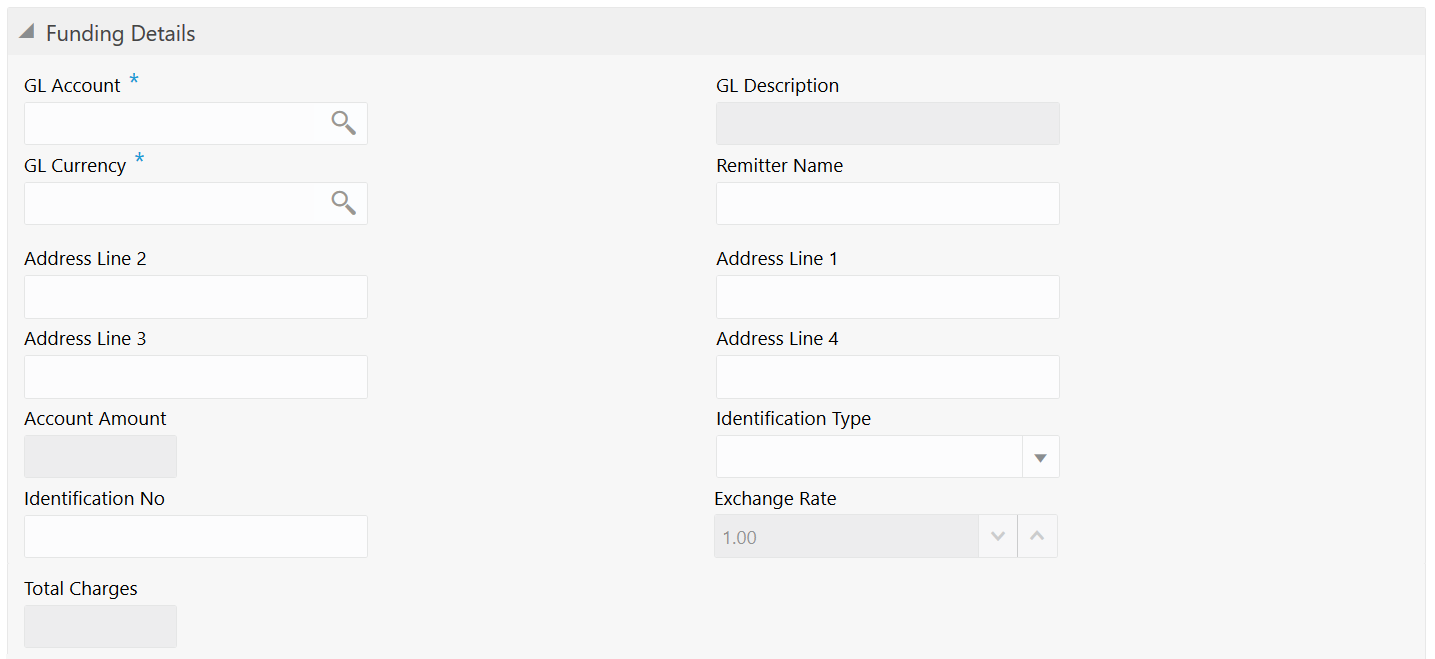Click the Remitter Name input box
The image size is (1435, 659).
coord(887,203)
